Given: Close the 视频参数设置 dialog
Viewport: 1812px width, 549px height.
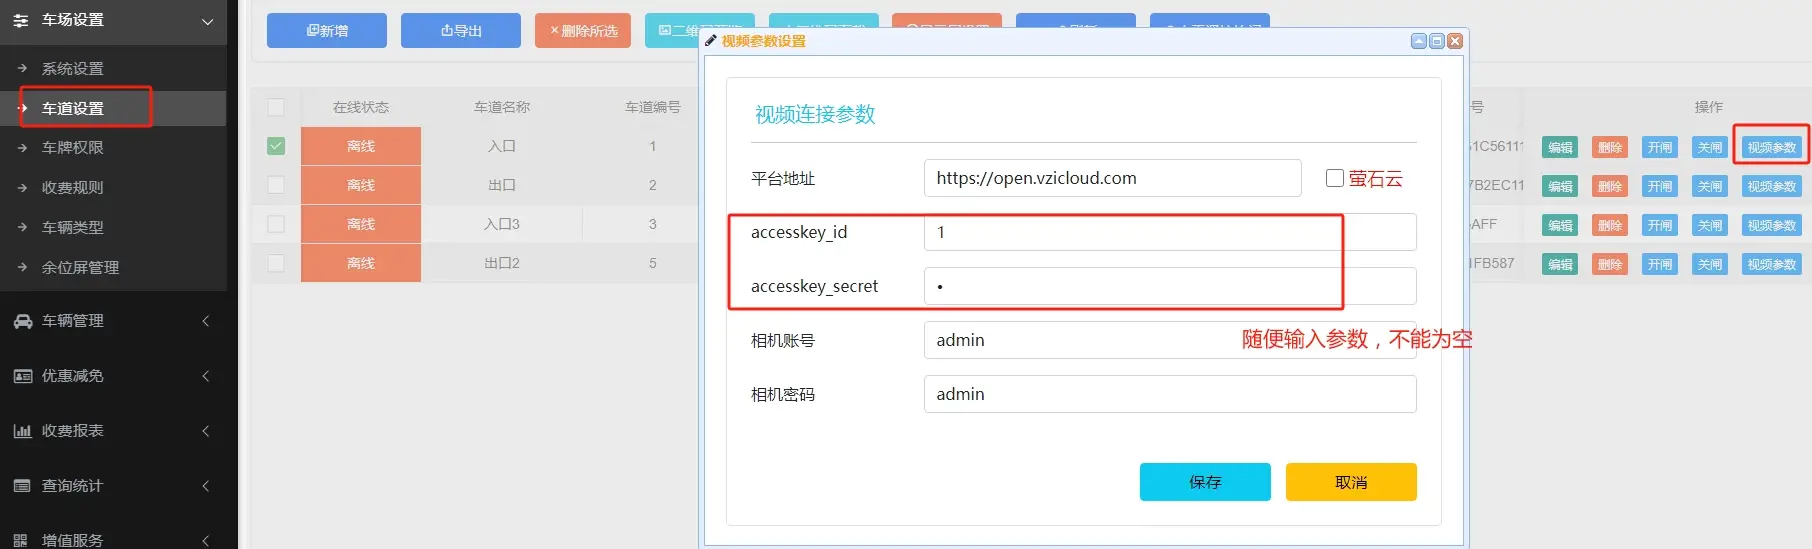Looking at the screenshot, I should [1455, 41].
